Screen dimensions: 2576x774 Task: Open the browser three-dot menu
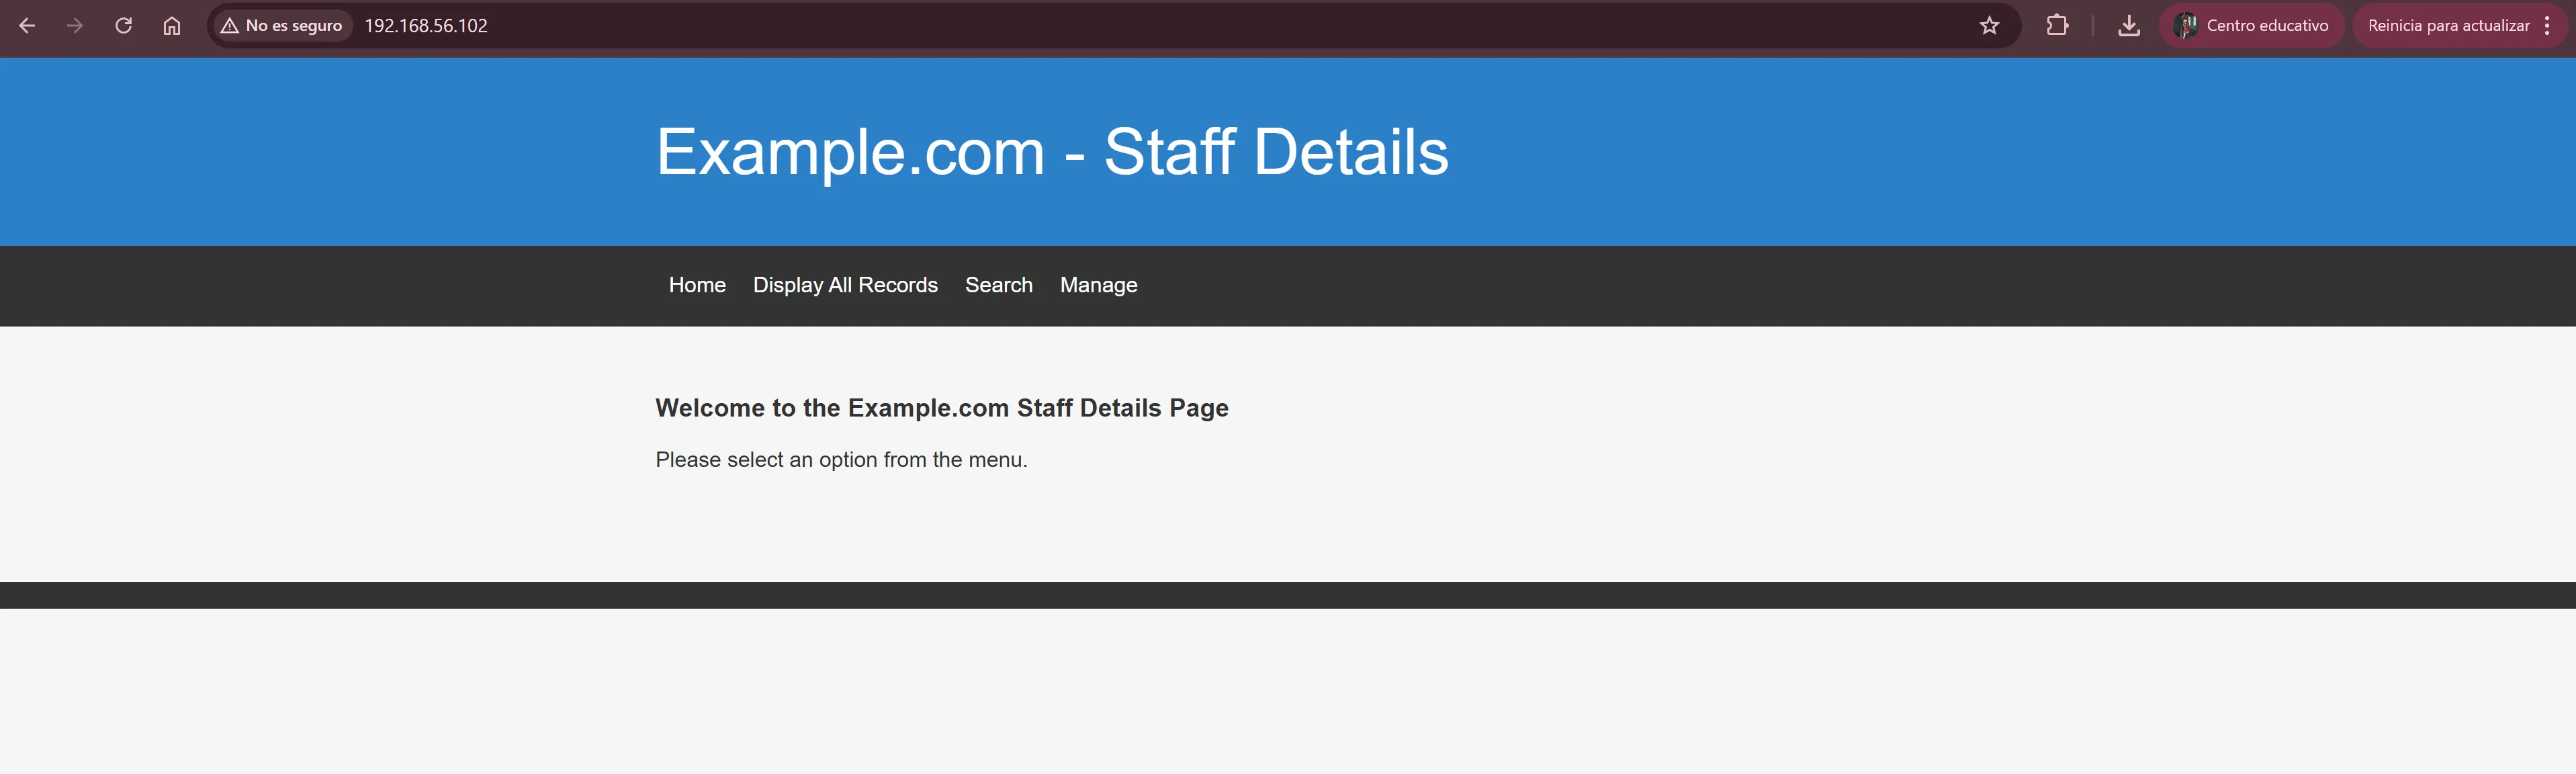pos(2547,26)
